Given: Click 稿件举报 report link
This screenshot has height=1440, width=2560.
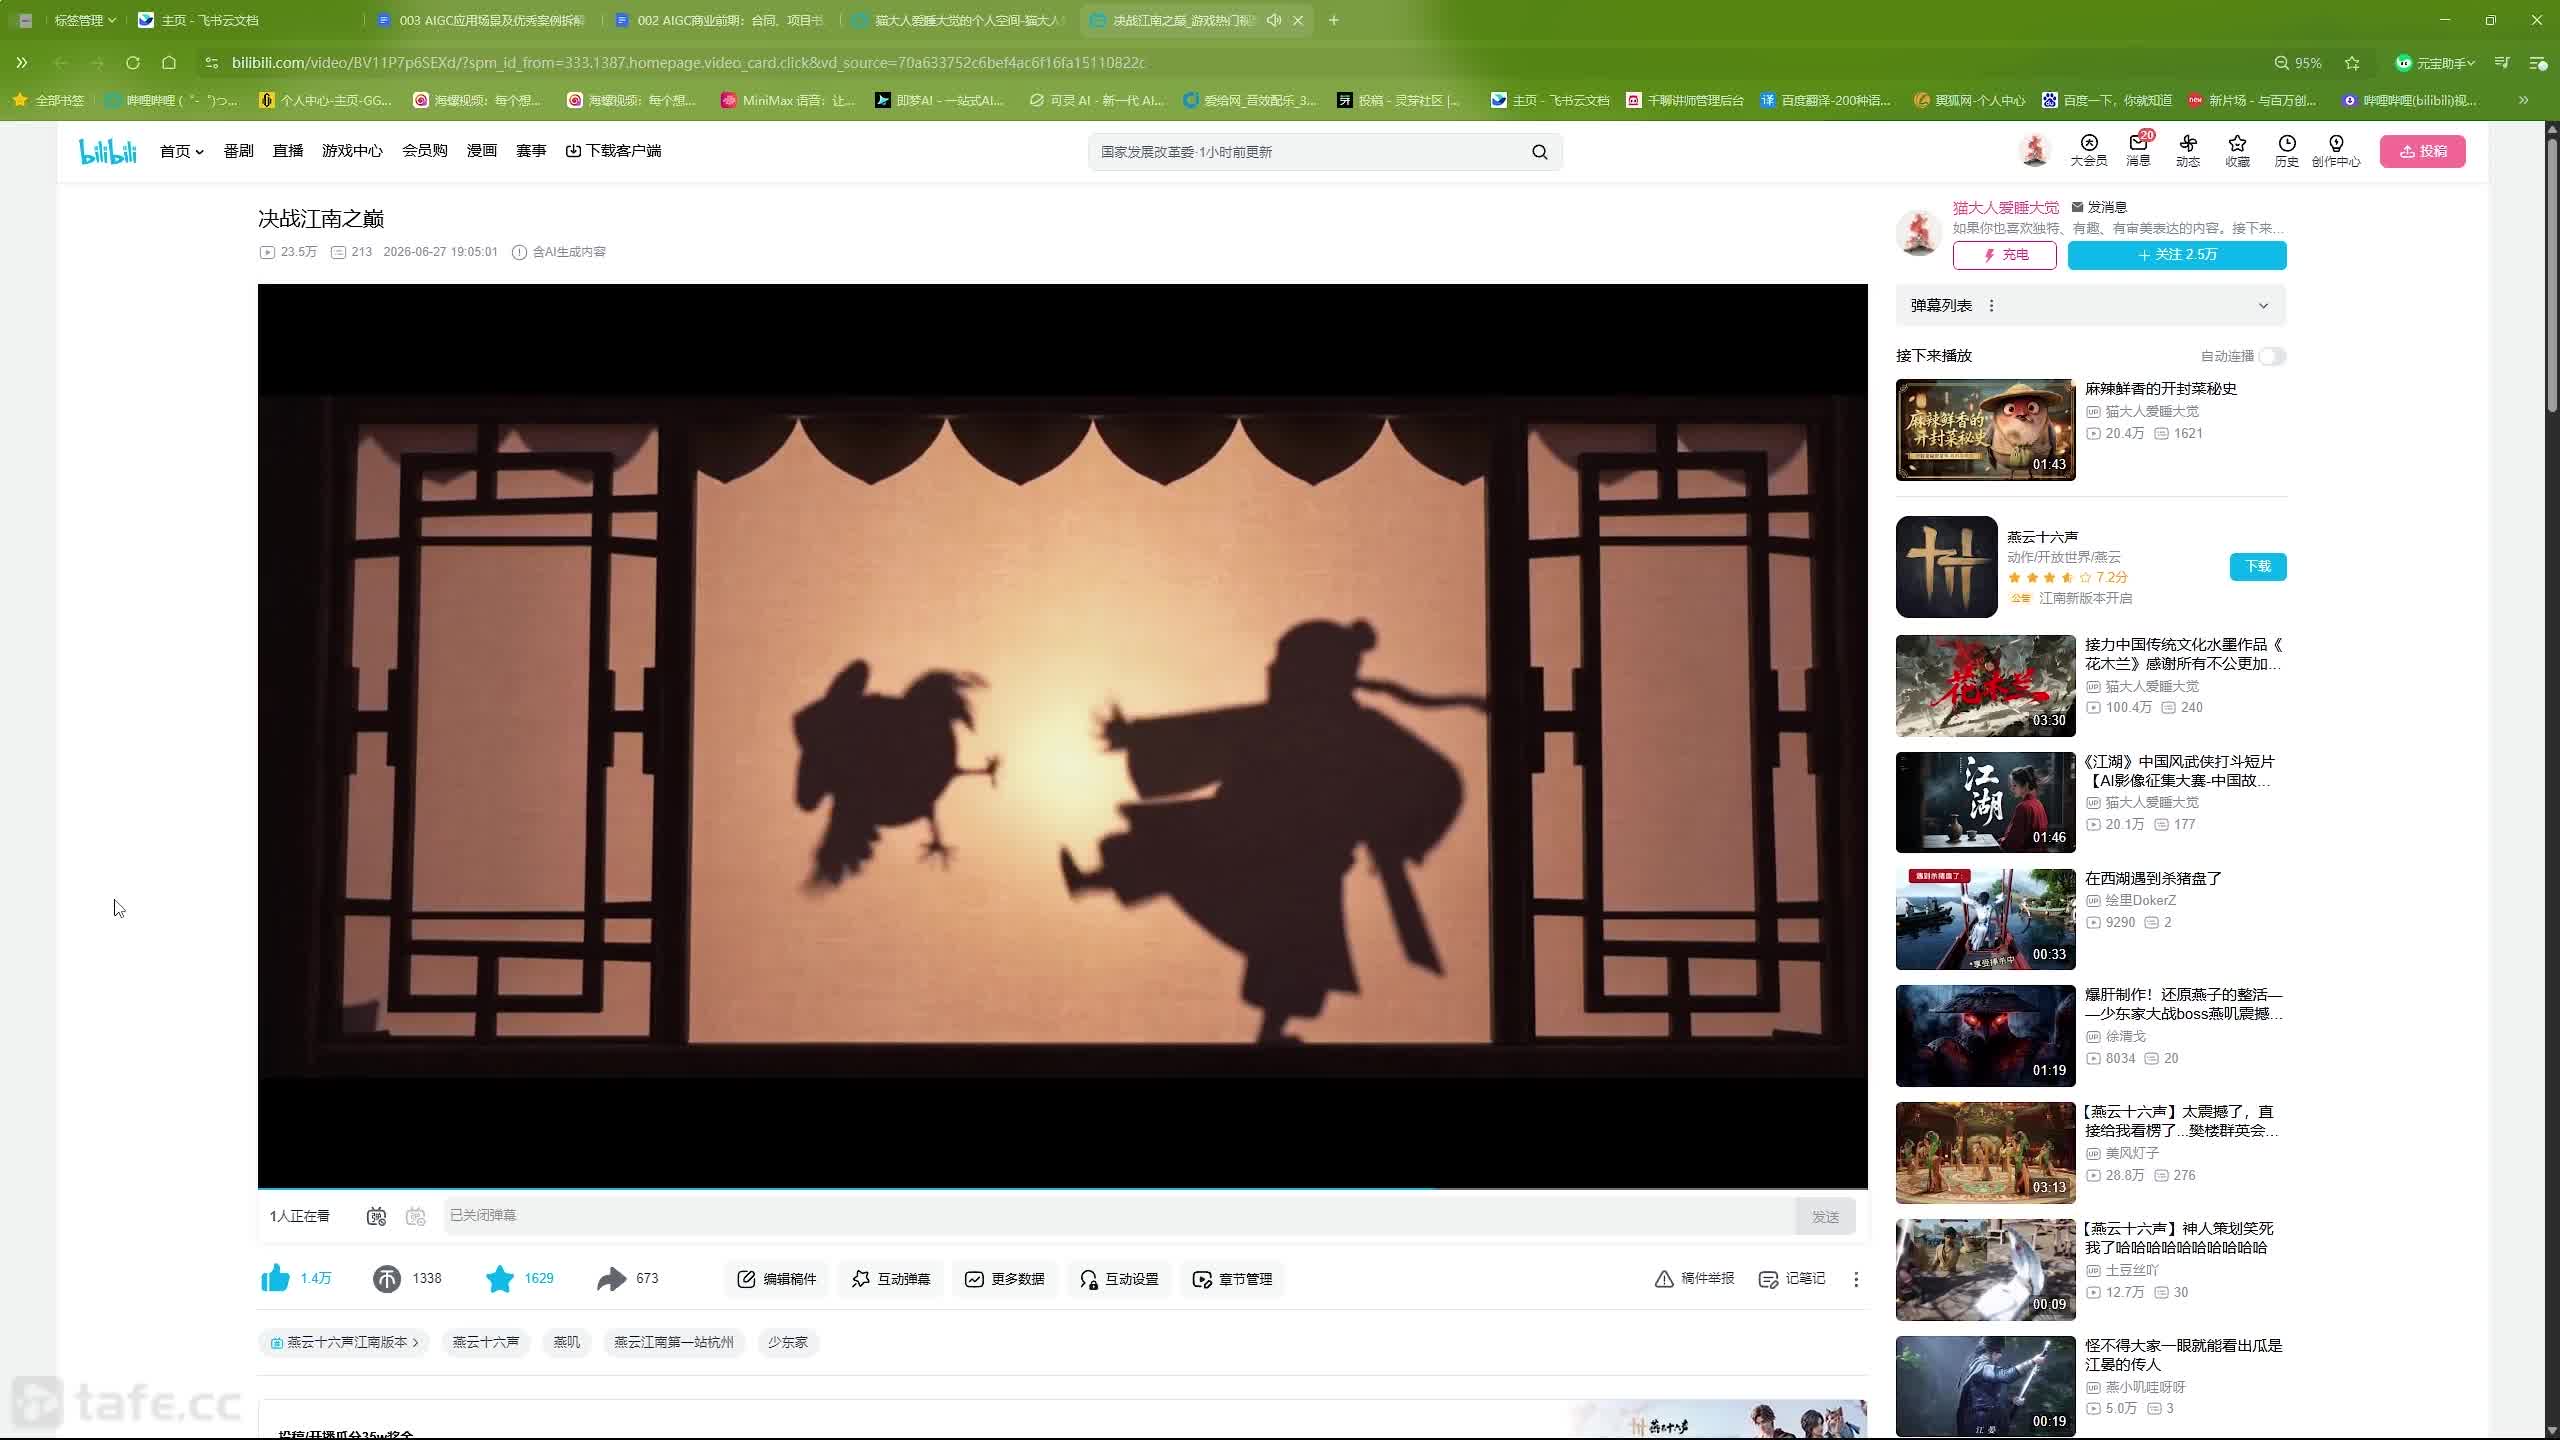Looking at the screenshot, I should point(1695,1279).
